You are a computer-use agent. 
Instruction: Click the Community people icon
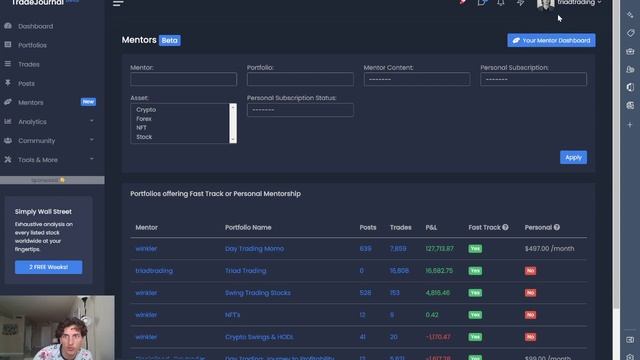coord(8,140)
